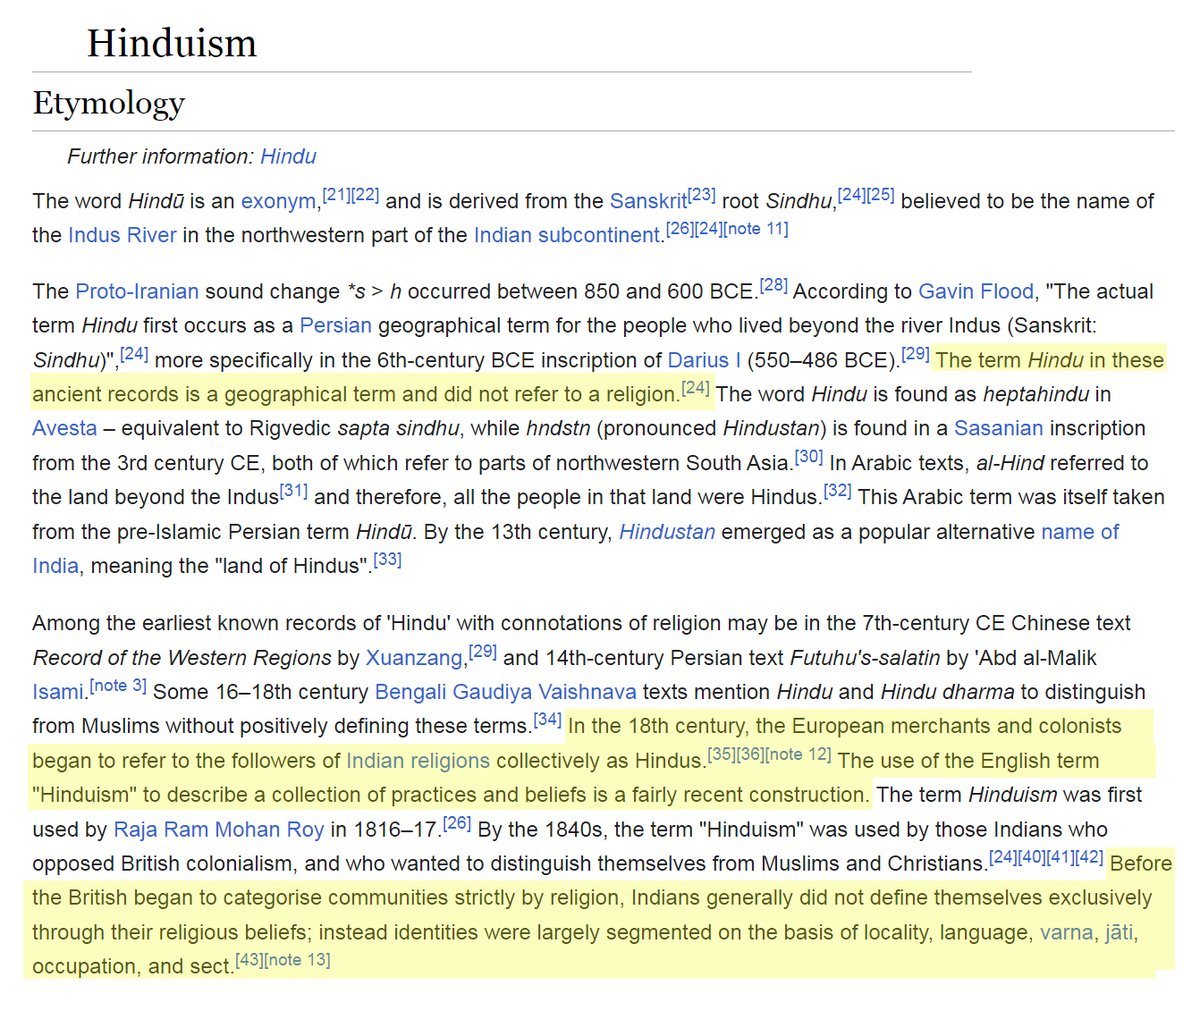Open citation [23] after Sanskrit

(x=702, y=195)
